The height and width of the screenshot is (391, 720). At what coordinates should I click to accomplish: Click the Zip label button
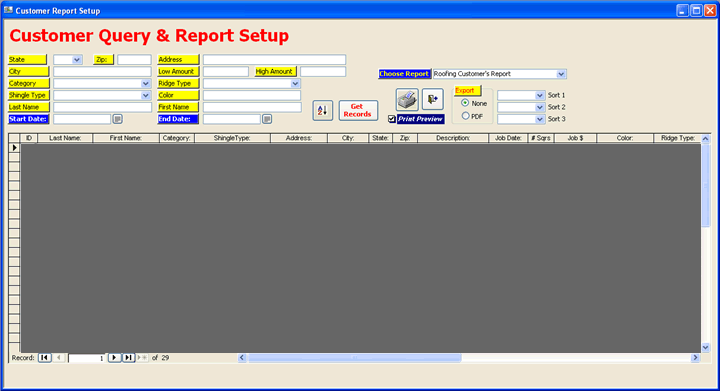(x=103, y=60)
